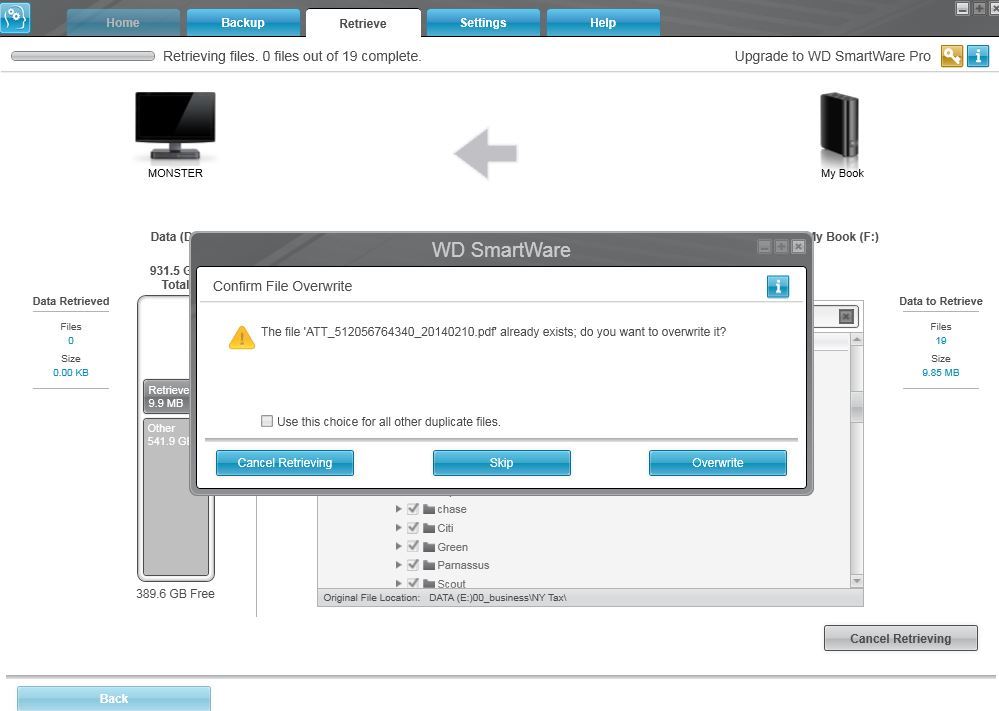
Task: Select the My Book drive icon
Action: point(840,126)
